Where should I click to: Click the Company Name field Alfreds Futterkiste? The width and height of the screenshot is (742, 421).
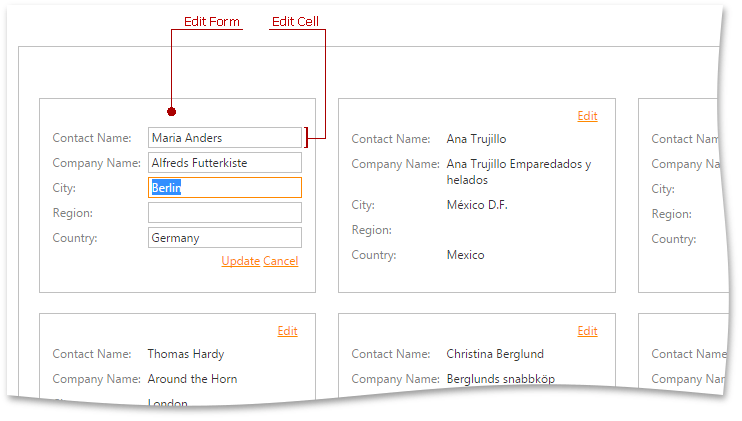[225, 163]
